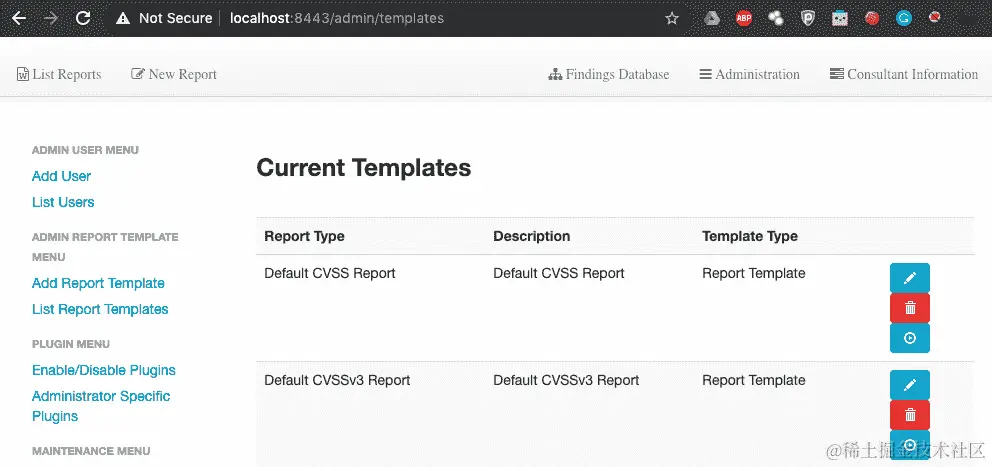Open Enable/Disable Plugins page
992x467 pixels.
point(104,370)
